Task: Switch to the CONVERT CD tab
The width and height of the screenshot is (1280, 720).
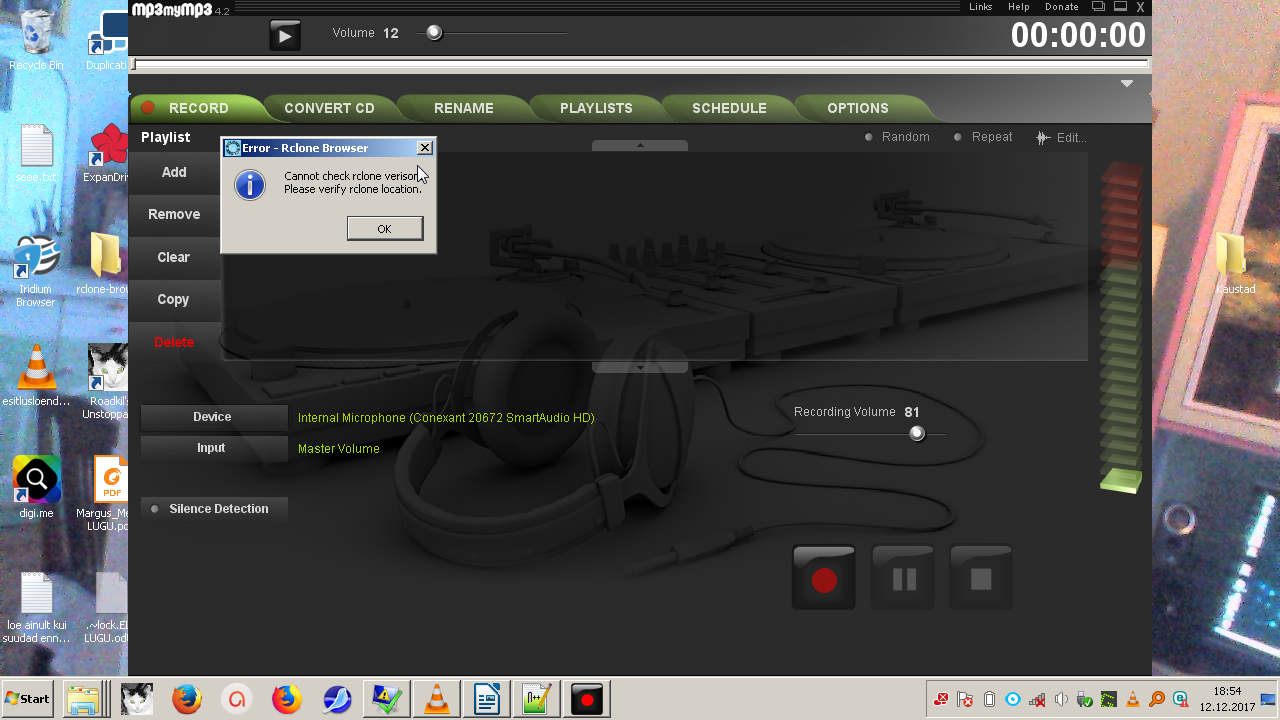Action: pyautogui.click(x=329, y=108)
